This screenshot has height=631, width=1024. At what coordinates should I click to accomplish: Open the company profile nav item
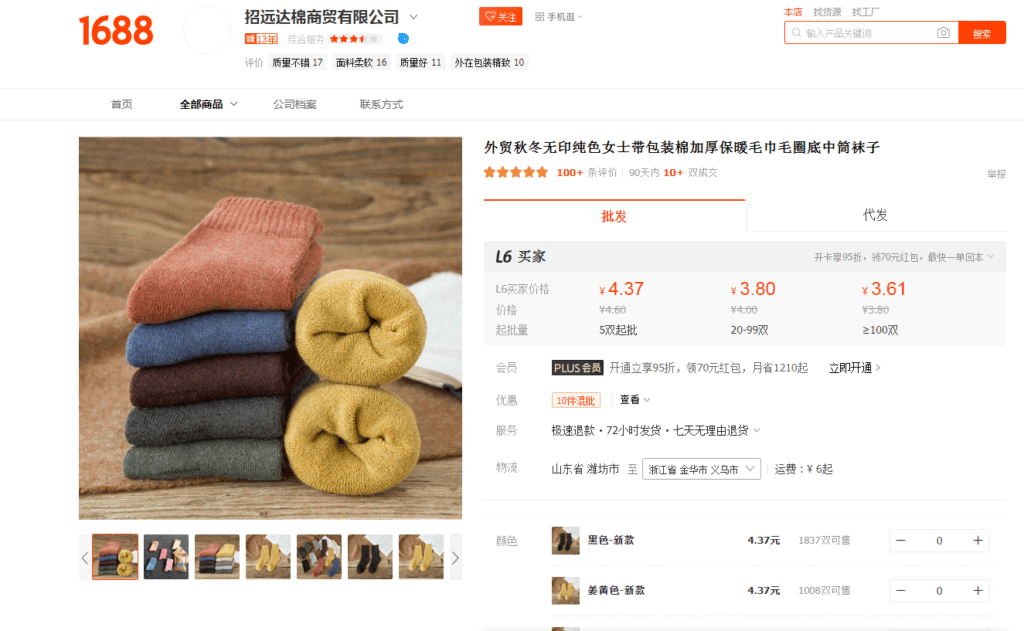click(295, 105)
